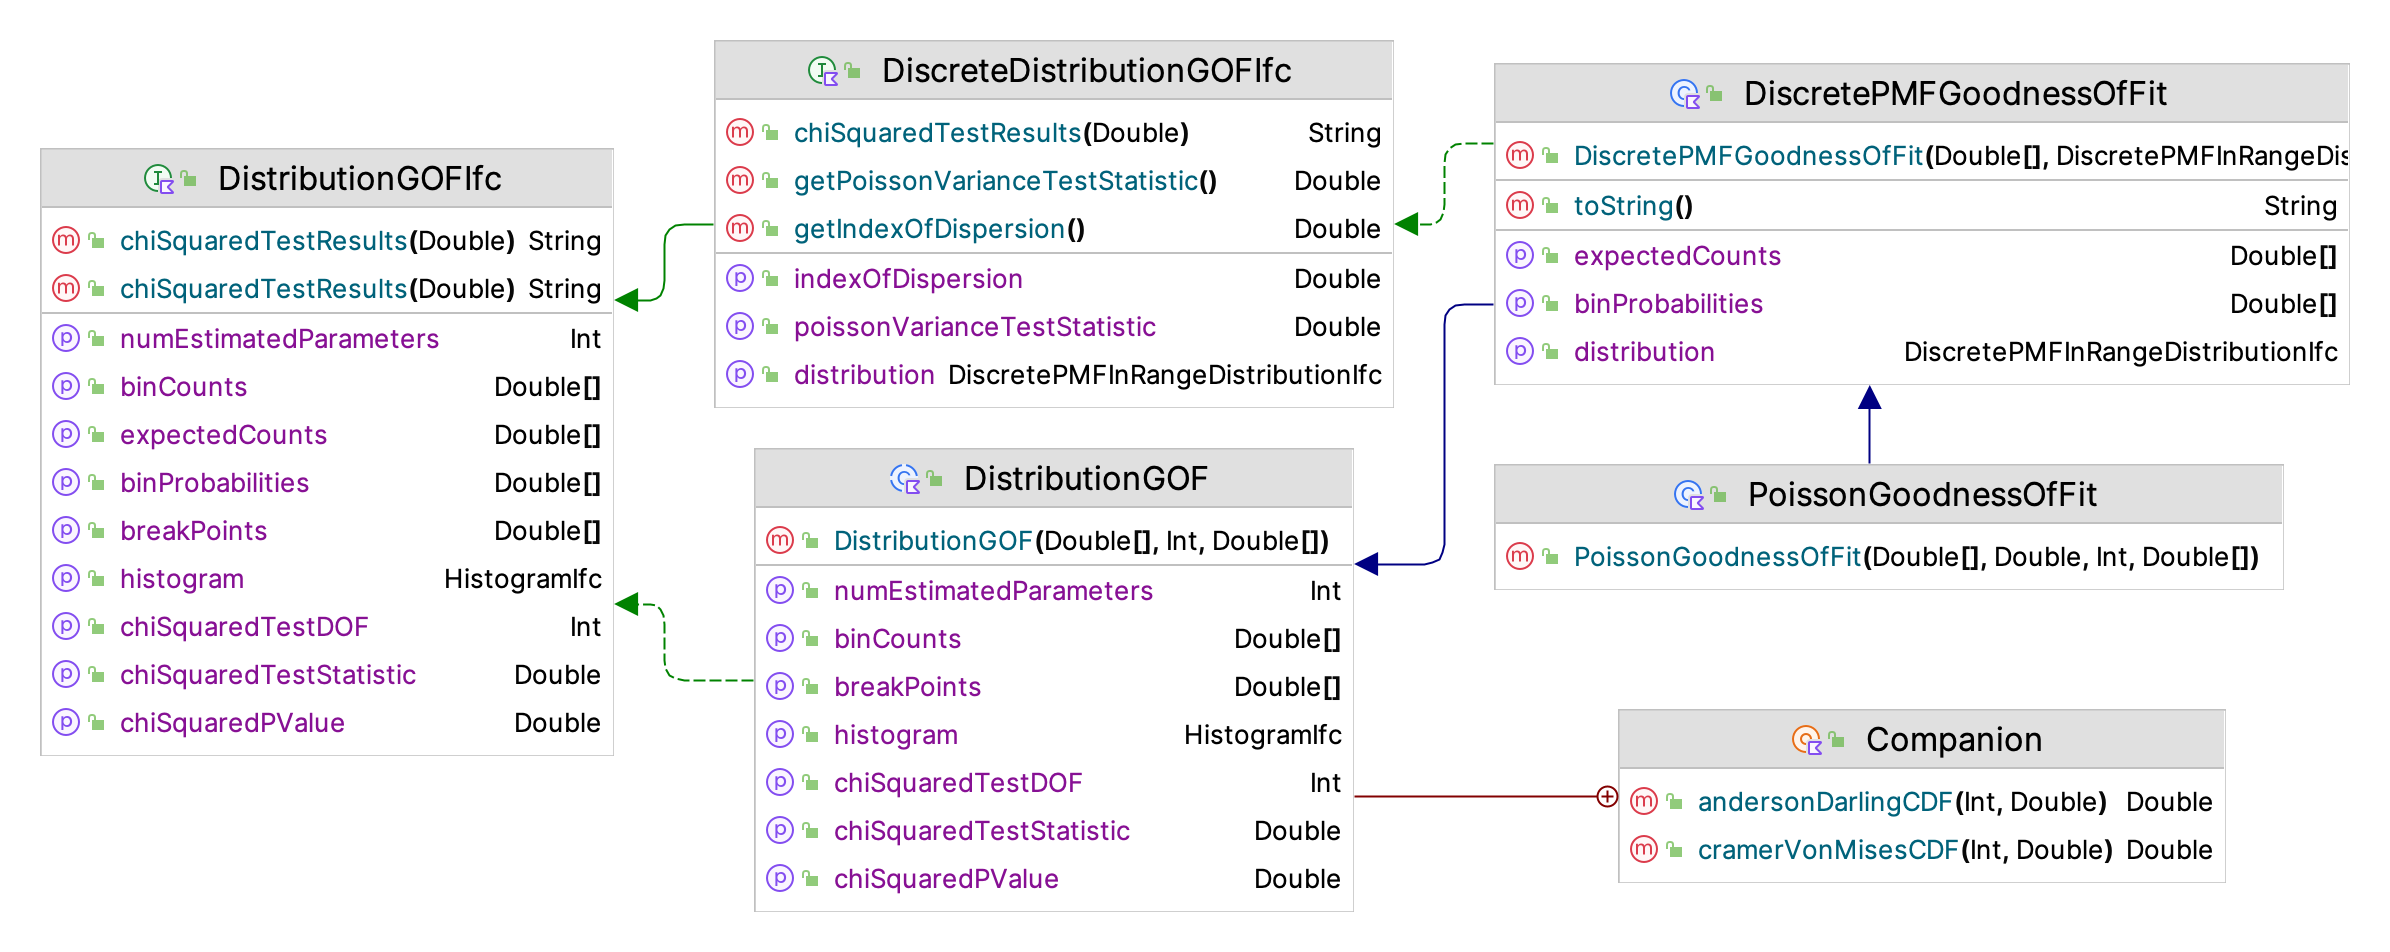The height and width of the screenshot is (952, 2390).
Task: Click the interface icon beside DiscreteDistributionGOFIfc title
Action: pyautogui.click(x=823, y=71)
